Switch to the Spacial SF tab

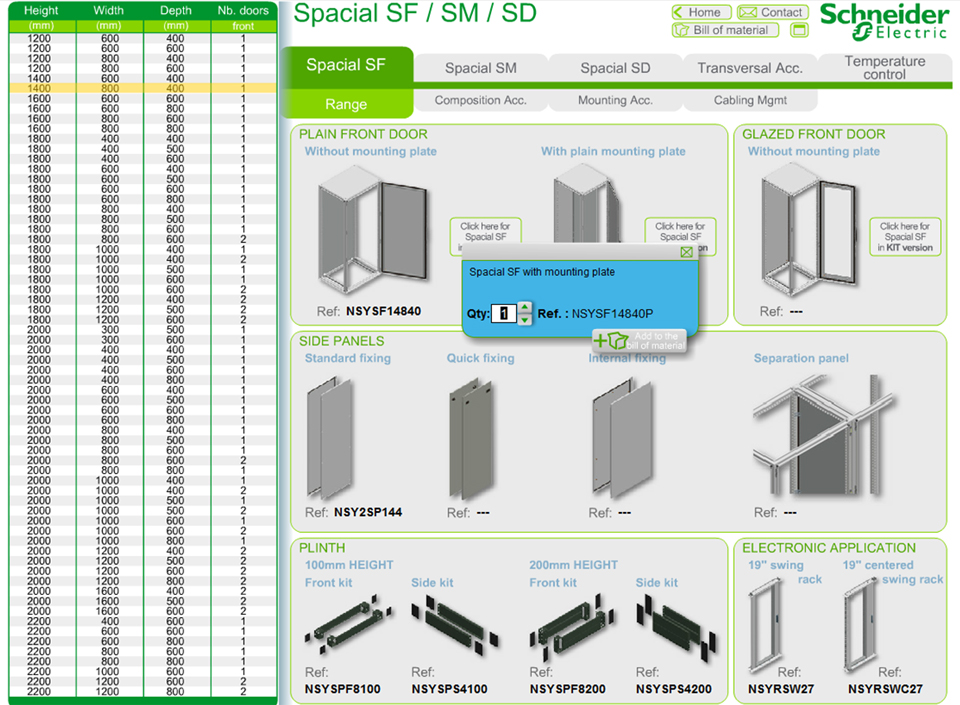coord(346,65)
